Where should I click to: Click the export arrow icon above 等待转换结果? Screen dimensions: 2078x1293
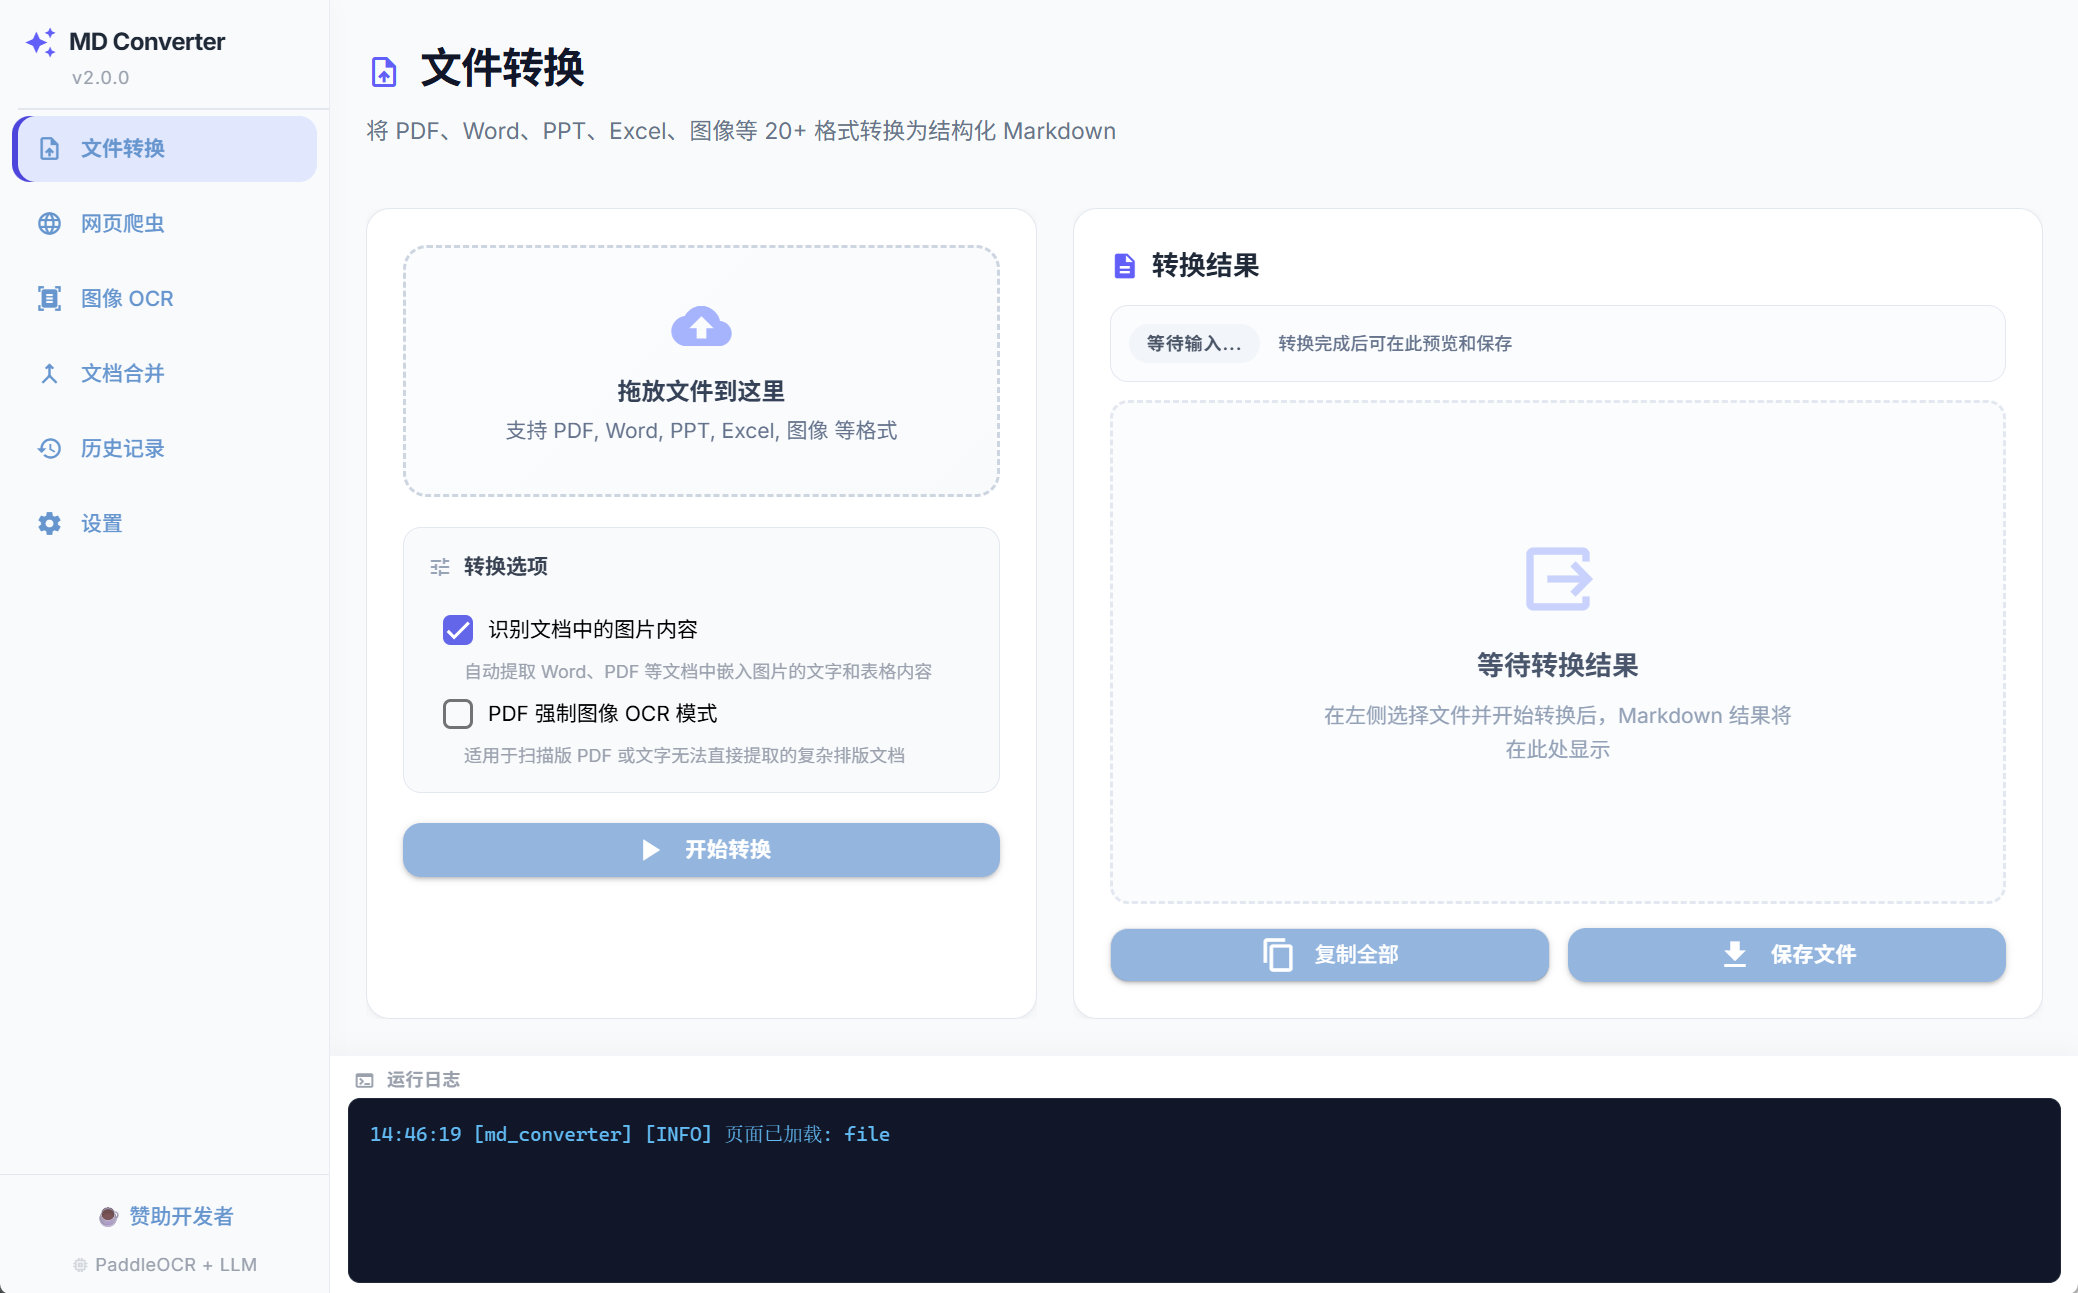(1557, 578)
